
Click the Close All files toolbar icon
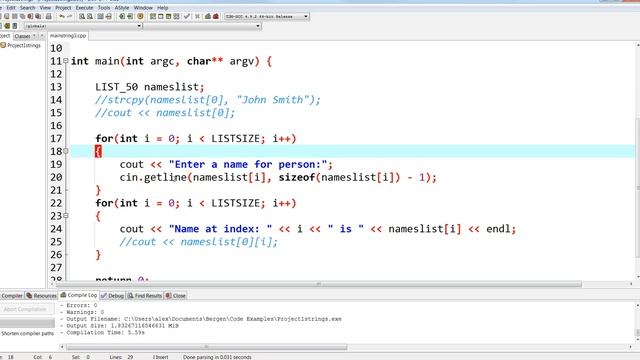point(38,16)
